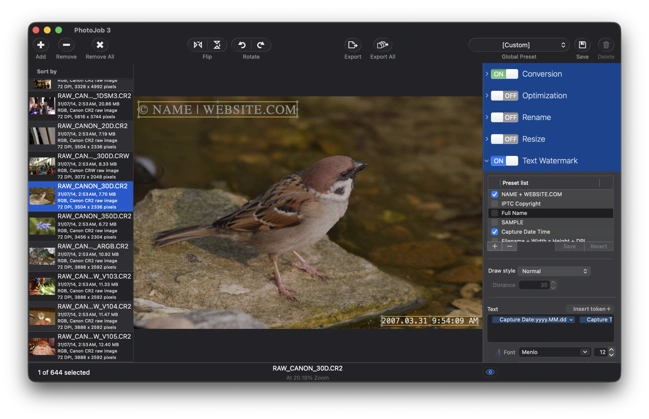Collapse the Text Watermark section chevron
This screenshot has width=649, height=419.
487,161
